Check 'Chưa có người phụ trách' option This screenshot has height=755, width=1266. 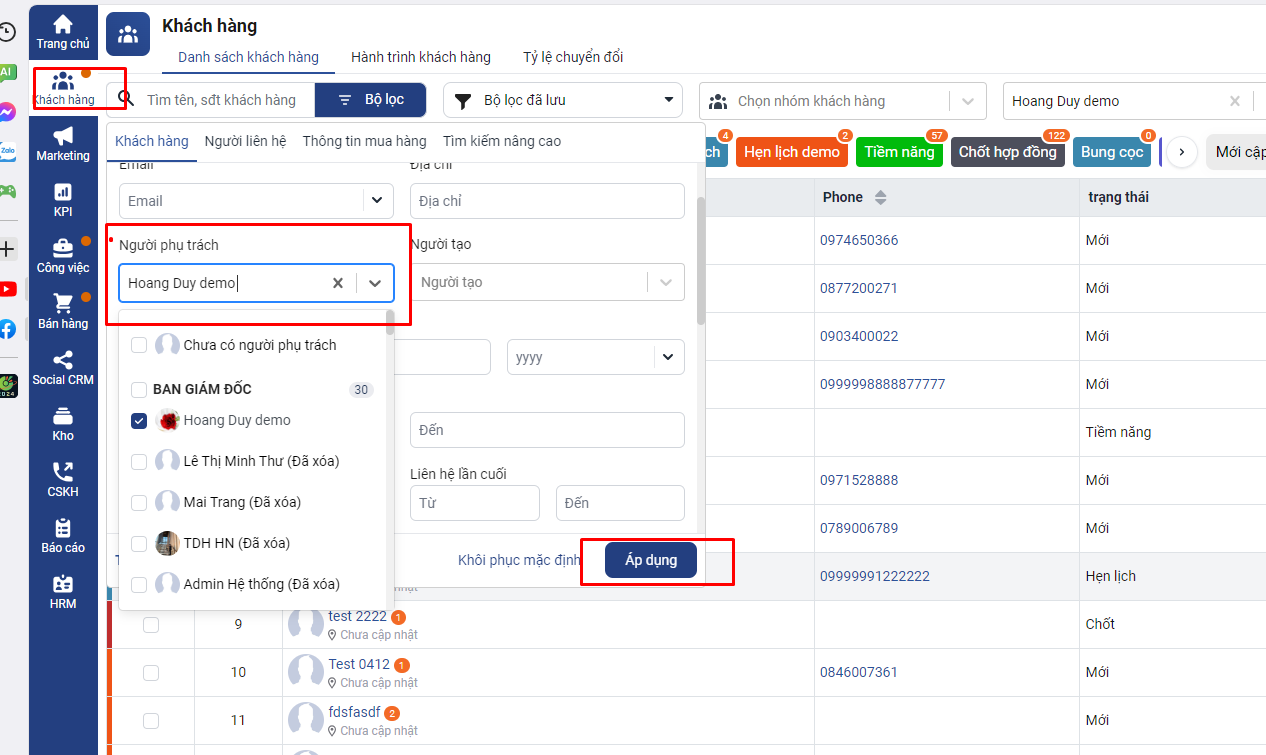(x=140, y=345)
